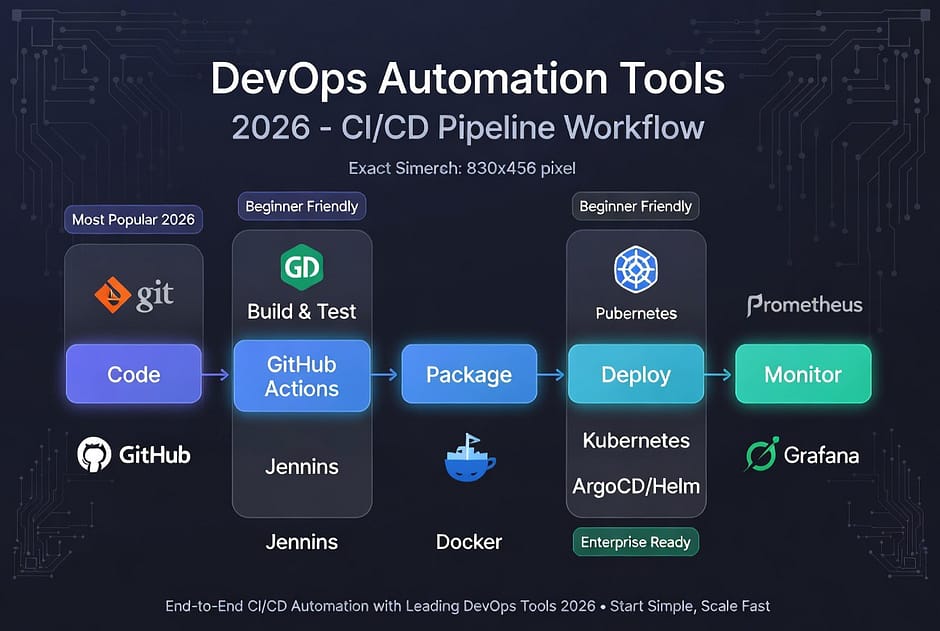Click the Beginner Friendly badge above Pubernetes
Viewport: 940px width, 631px height.
[x=635, y=207]
